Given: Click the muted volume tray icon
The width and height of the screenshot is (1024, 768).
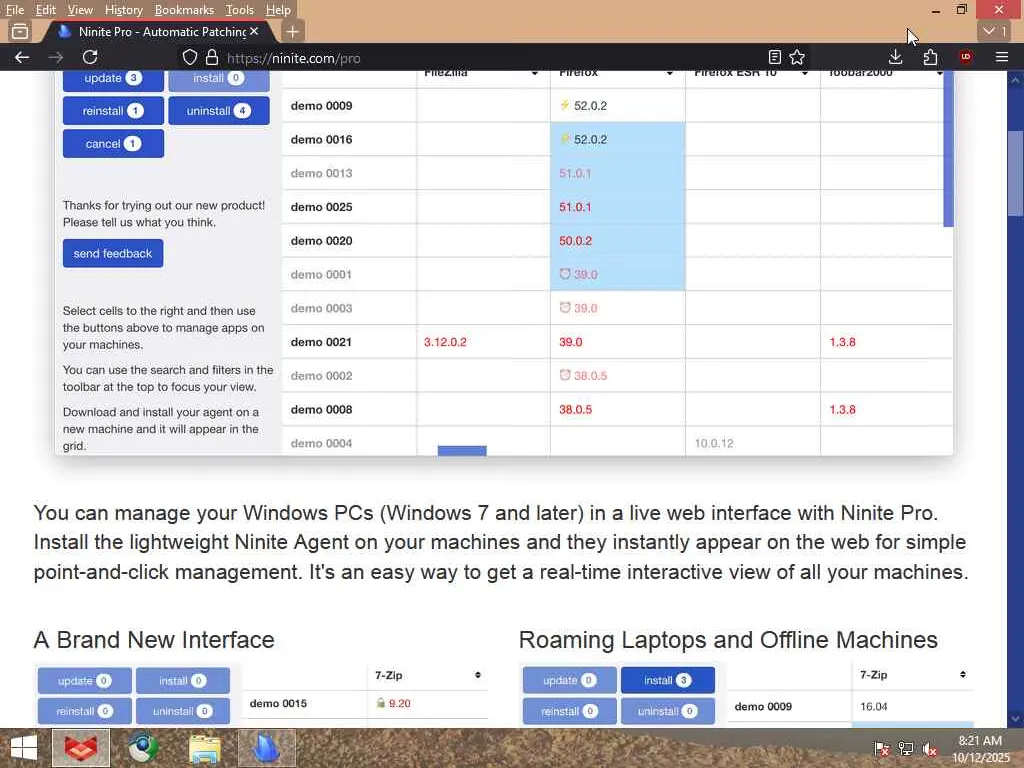Looking at the screenshot, I should pyautogui.click(x=929, y=749).
